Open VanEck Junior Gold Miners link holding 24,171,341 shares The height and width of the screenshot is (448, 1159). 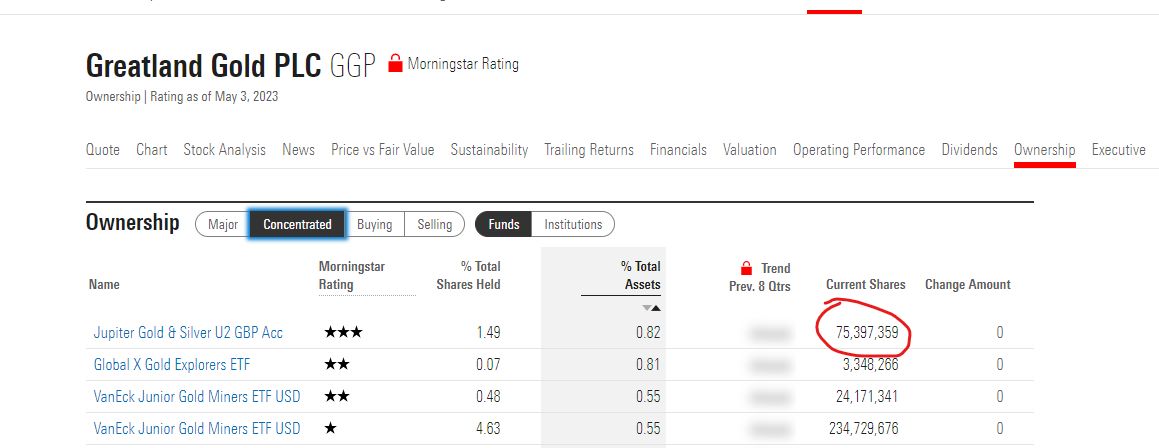pyautogui.click(x=197, y=396)
